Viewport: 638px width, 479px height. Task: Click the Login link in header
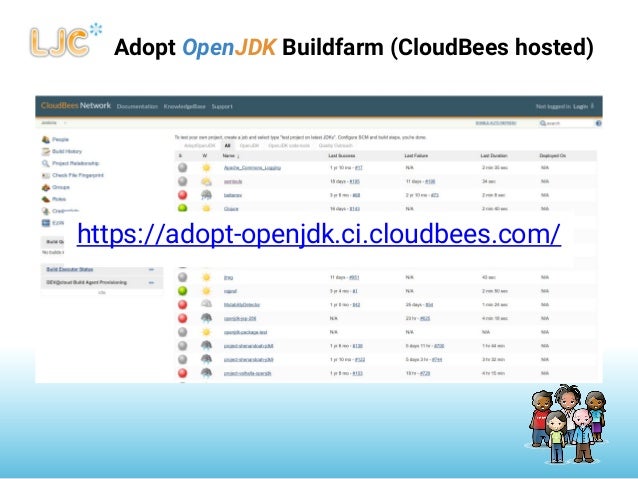[580, 106]
